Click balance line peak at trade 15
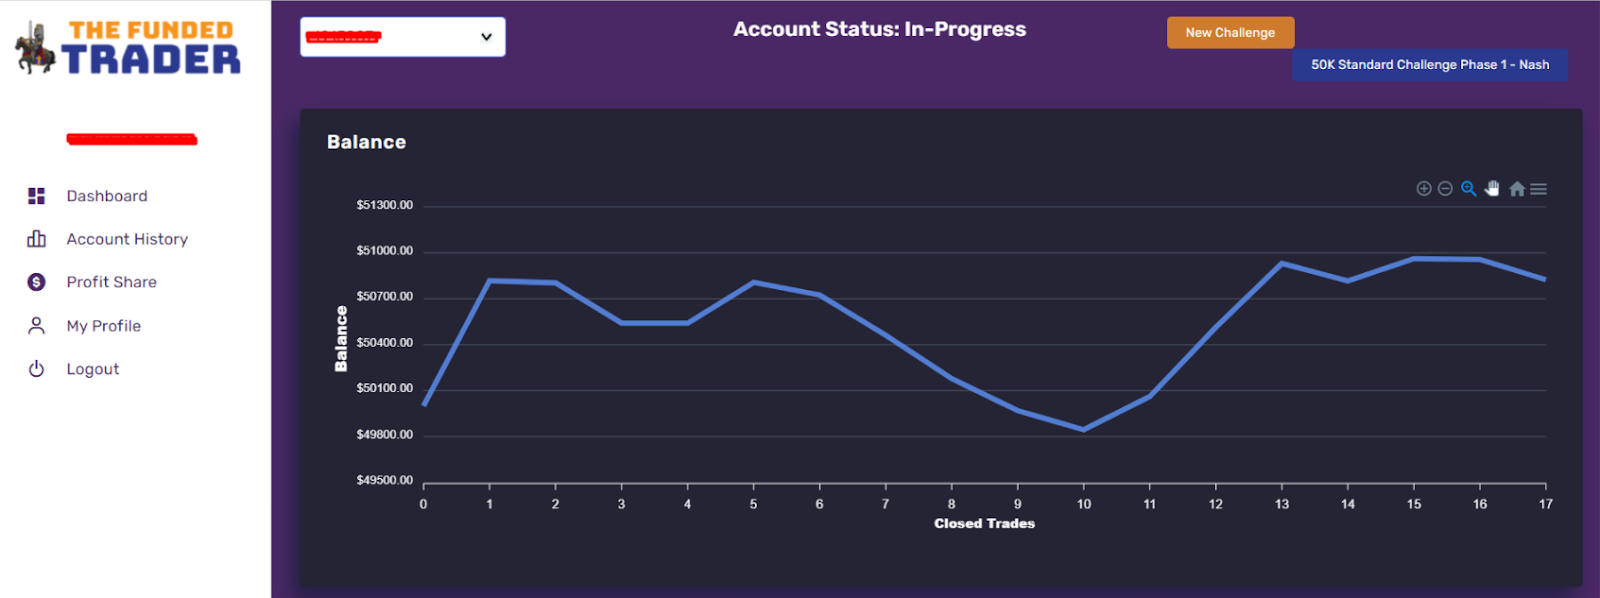Viewport: 1600px width, 598px height. 1414,258
